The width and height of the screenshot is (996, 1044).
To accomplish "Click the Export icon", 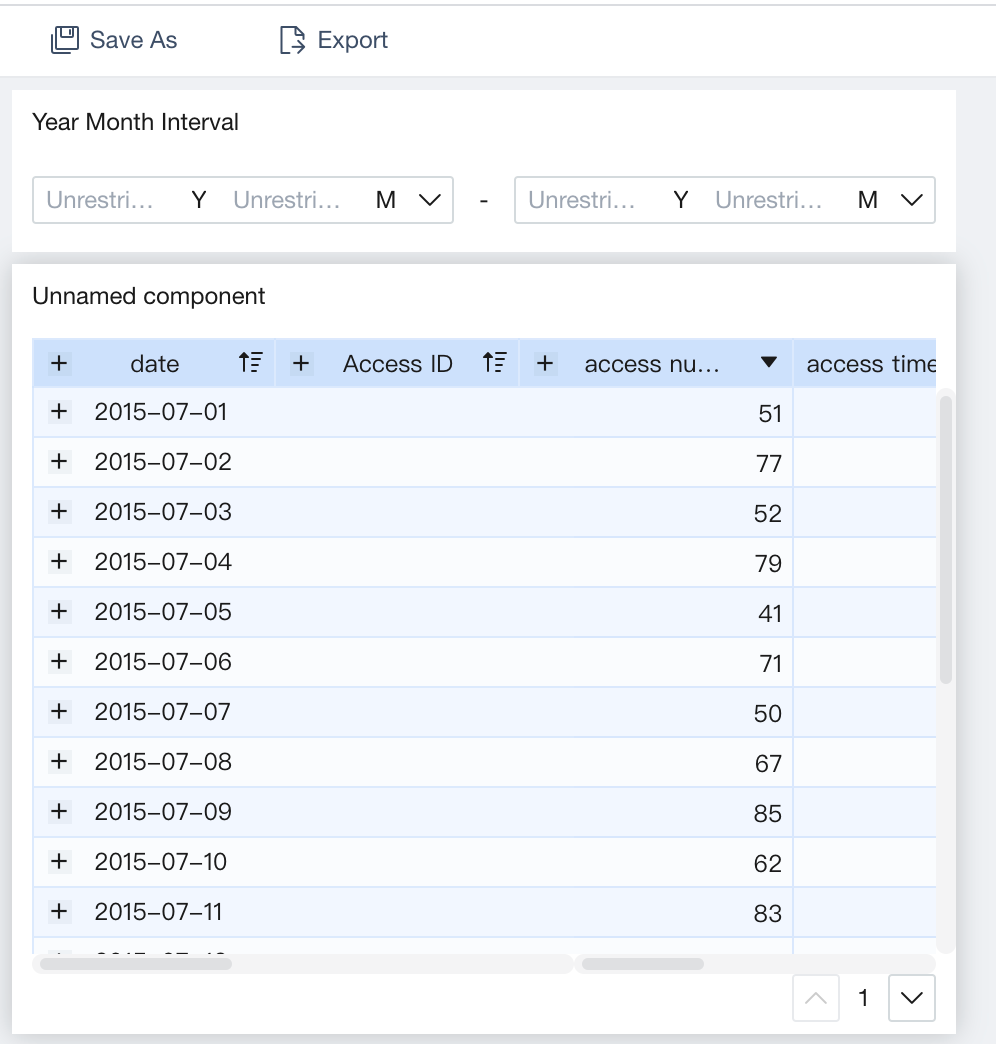I will pyautogui.click(x=292, y=40).
